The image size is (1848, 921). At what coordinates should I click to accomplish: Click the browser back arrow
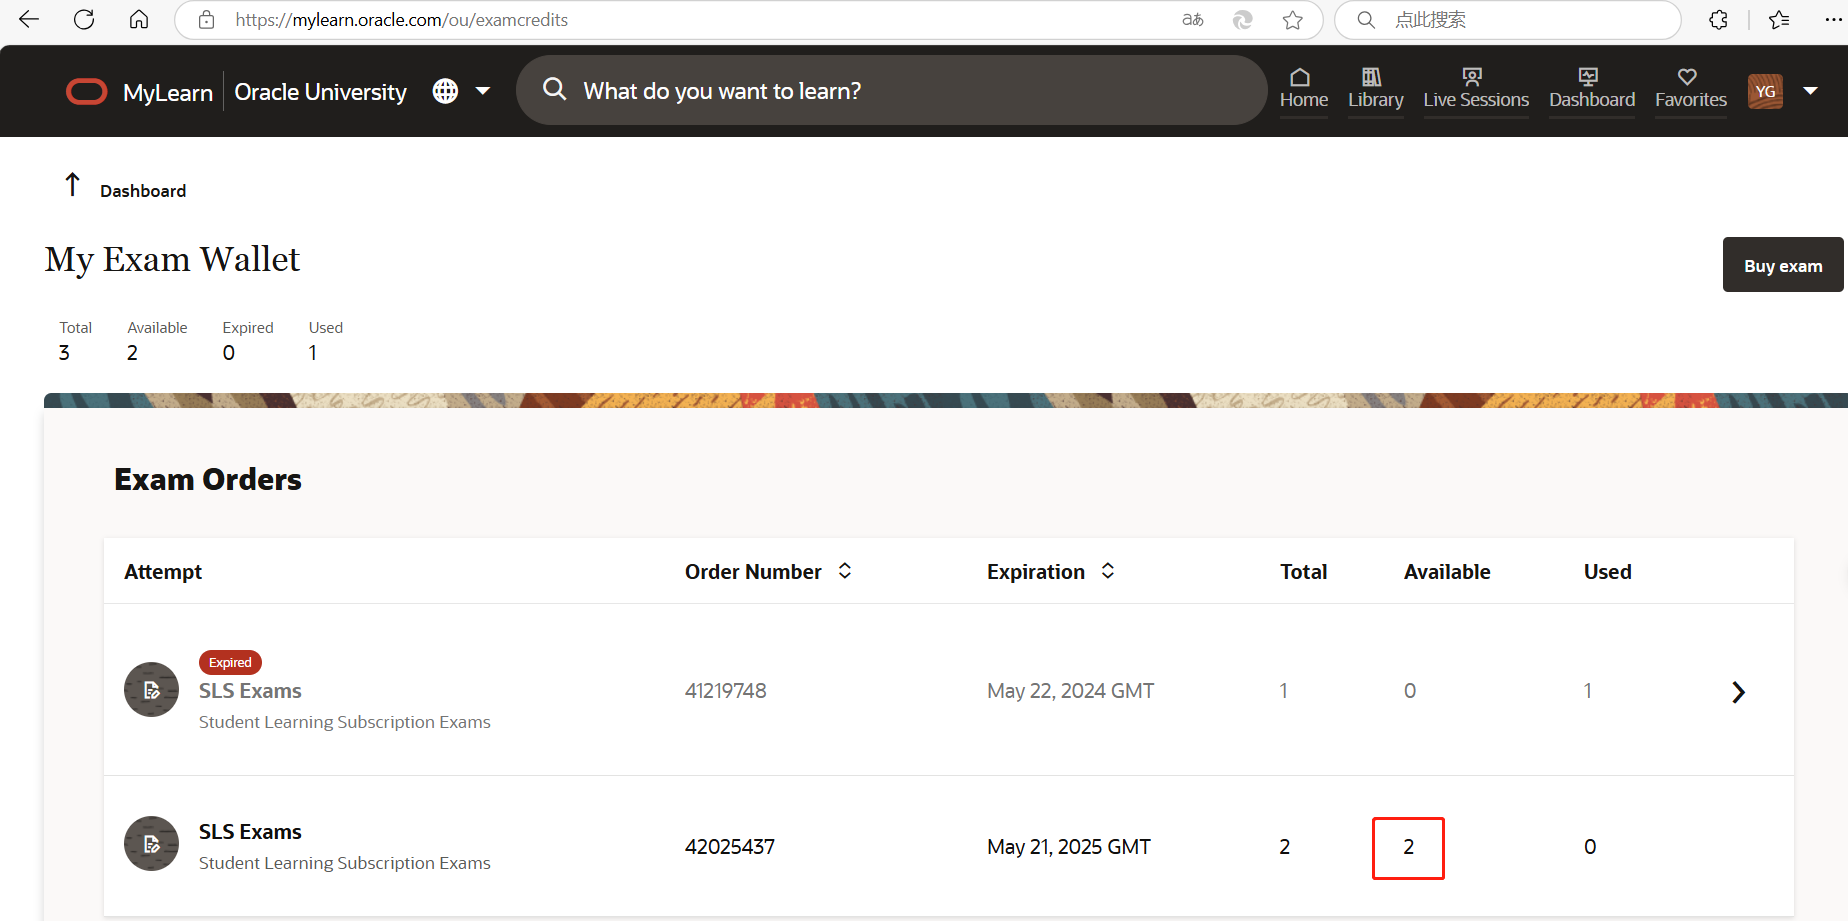click(x=29, y=20)
